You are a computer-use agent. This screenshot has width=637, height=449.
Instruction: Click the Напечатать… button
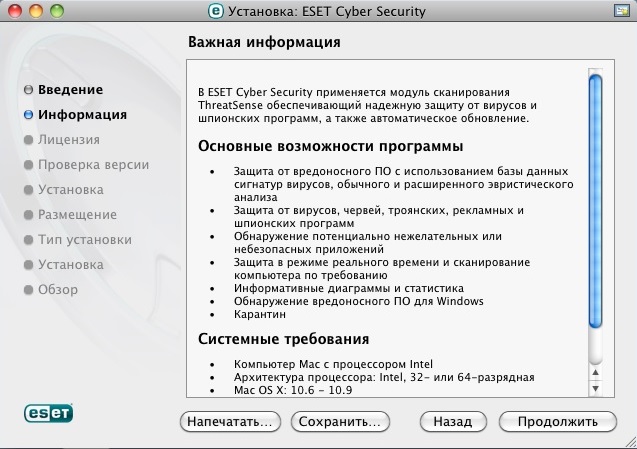click(230, 422)
